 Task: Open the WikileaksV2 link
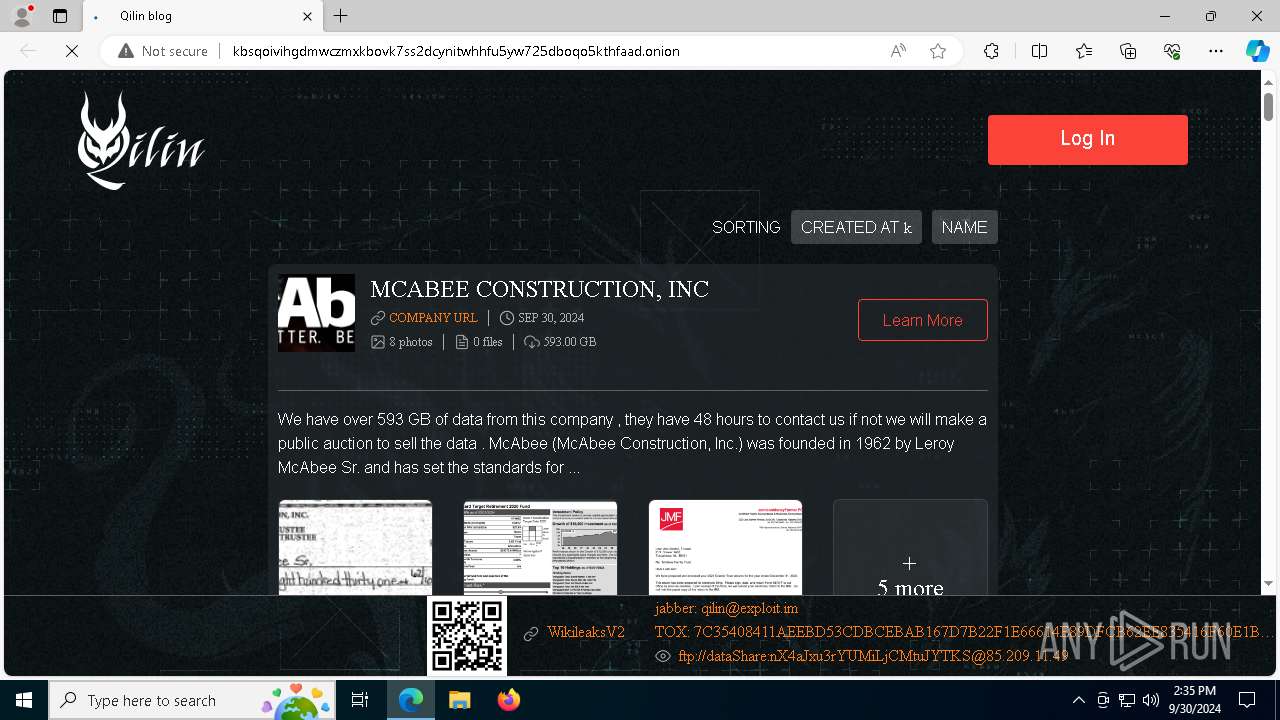pyautogui.click(x=586, y=633)
